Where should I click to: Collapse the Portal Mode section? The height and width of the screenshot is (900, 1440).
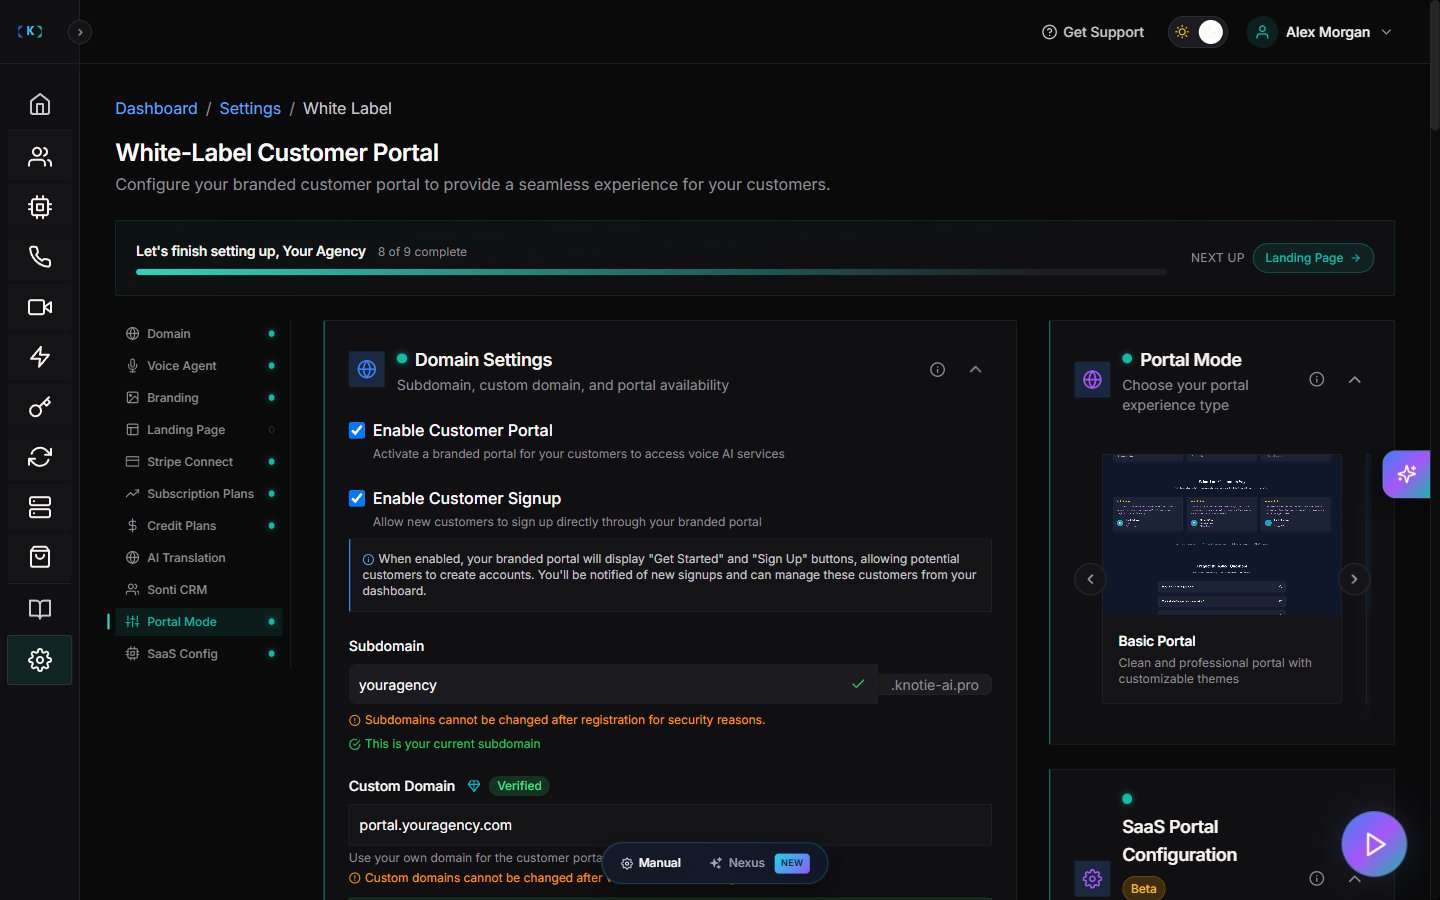[1355, 380]
